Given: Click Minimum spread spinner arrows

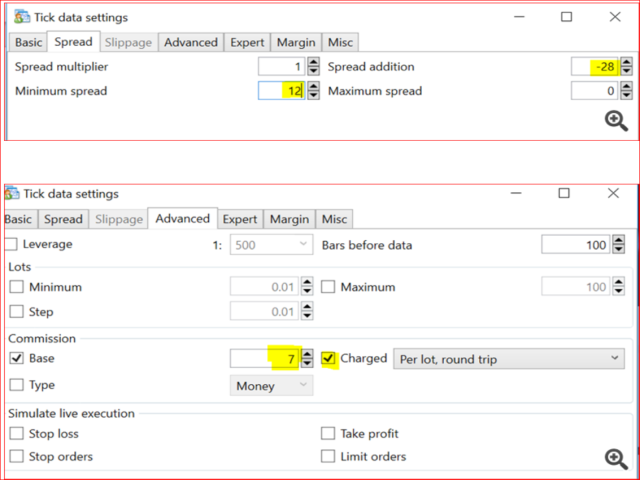Looking at the screenshot, I should point(313,91).
